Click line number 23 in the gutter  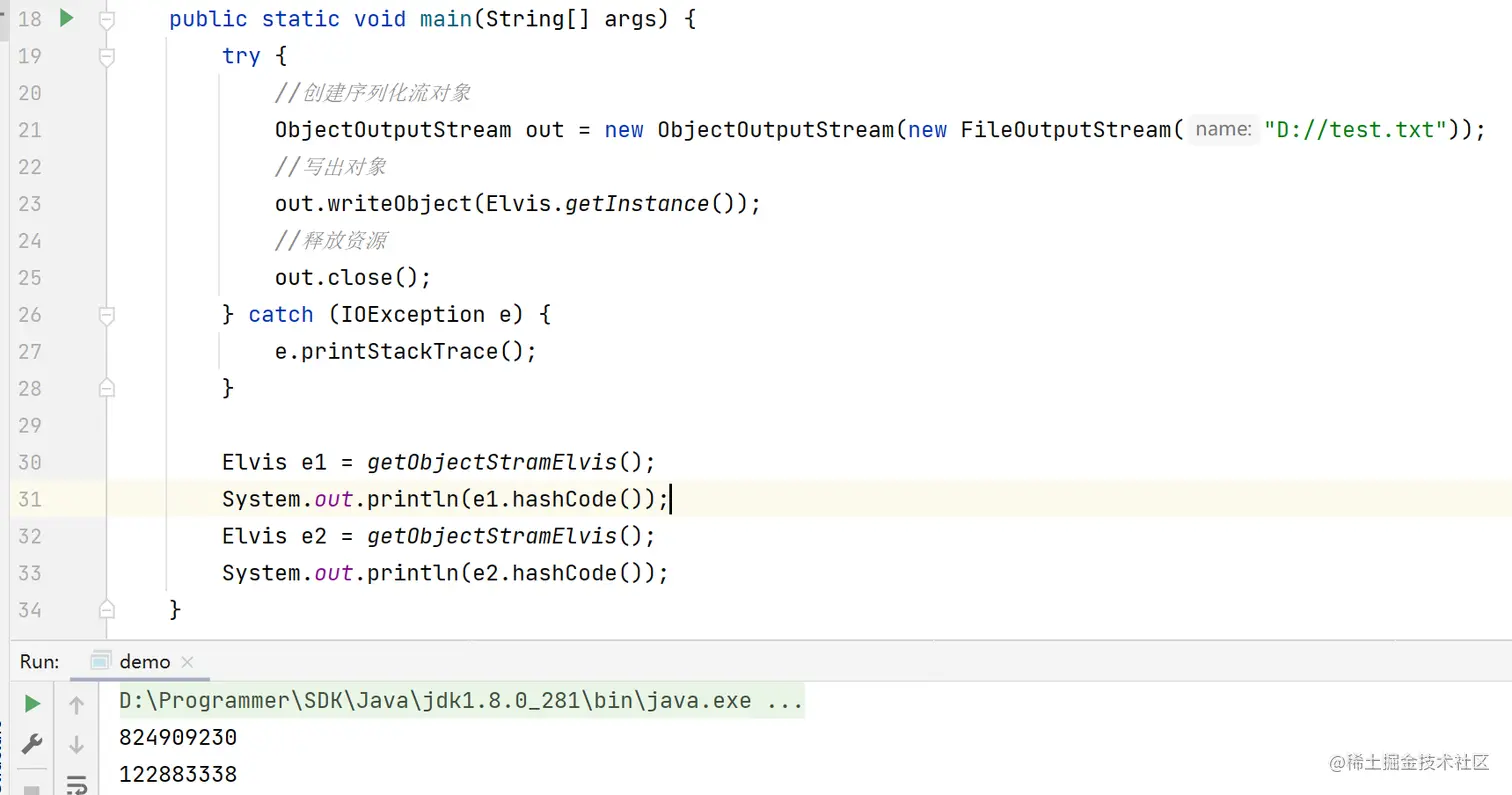30,204
